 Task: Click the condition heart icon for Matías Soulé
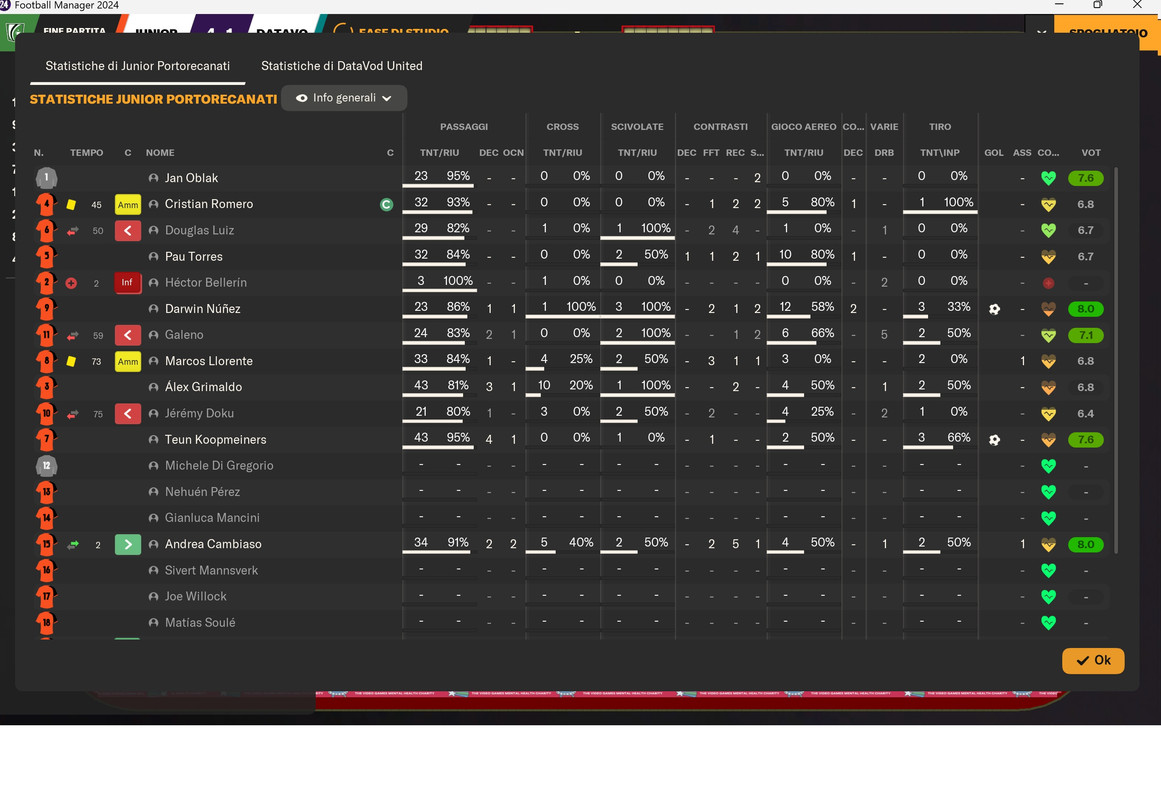tap(1048, 623)
